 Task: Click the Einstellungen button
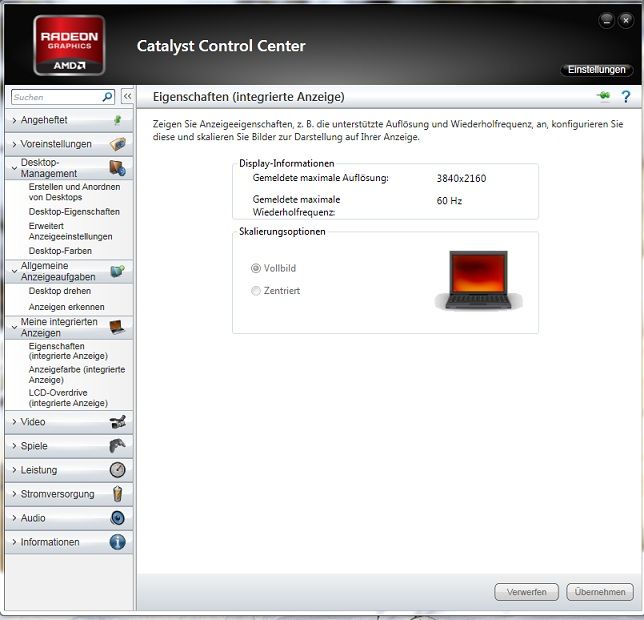pyautogui.click(x=596, y=69)
